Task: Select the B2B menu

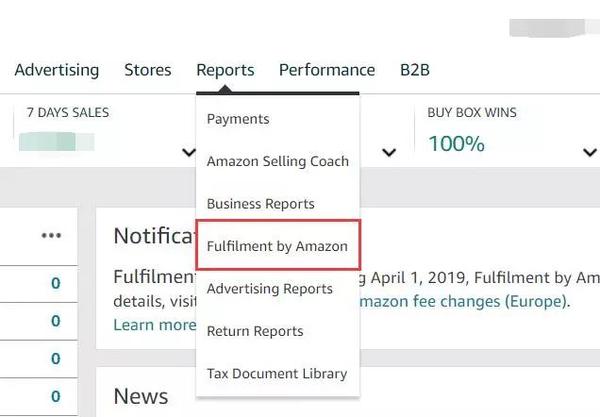Action: pyautogui.click(x=414, y=70)
